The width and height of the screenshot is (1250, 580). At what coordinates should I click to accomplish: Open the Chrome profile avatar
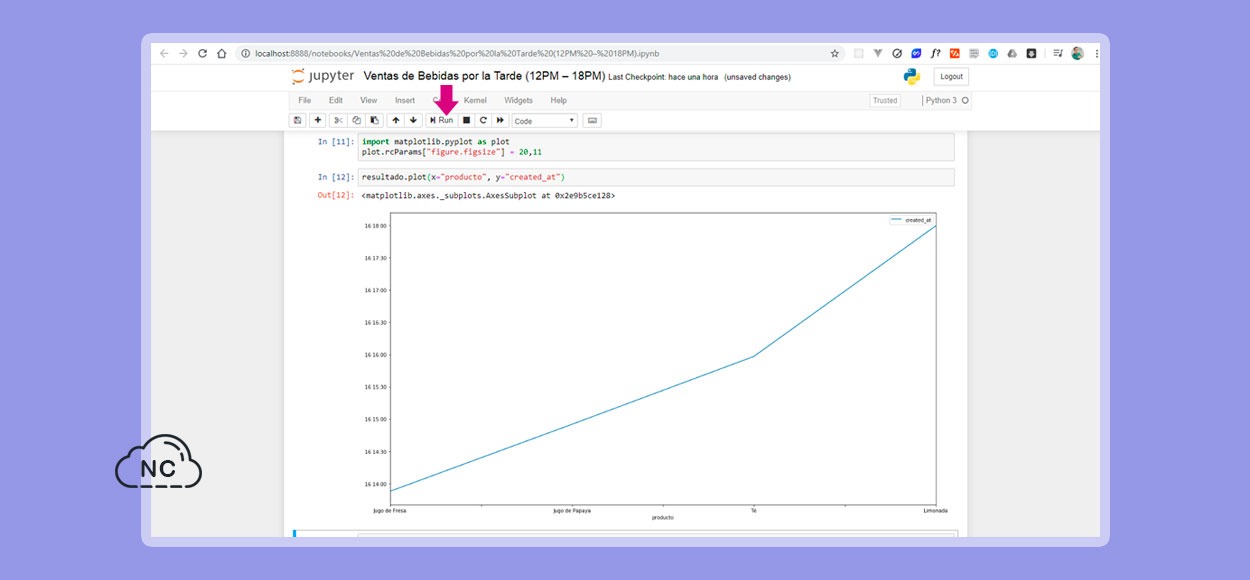click(x=1077, y=53)
